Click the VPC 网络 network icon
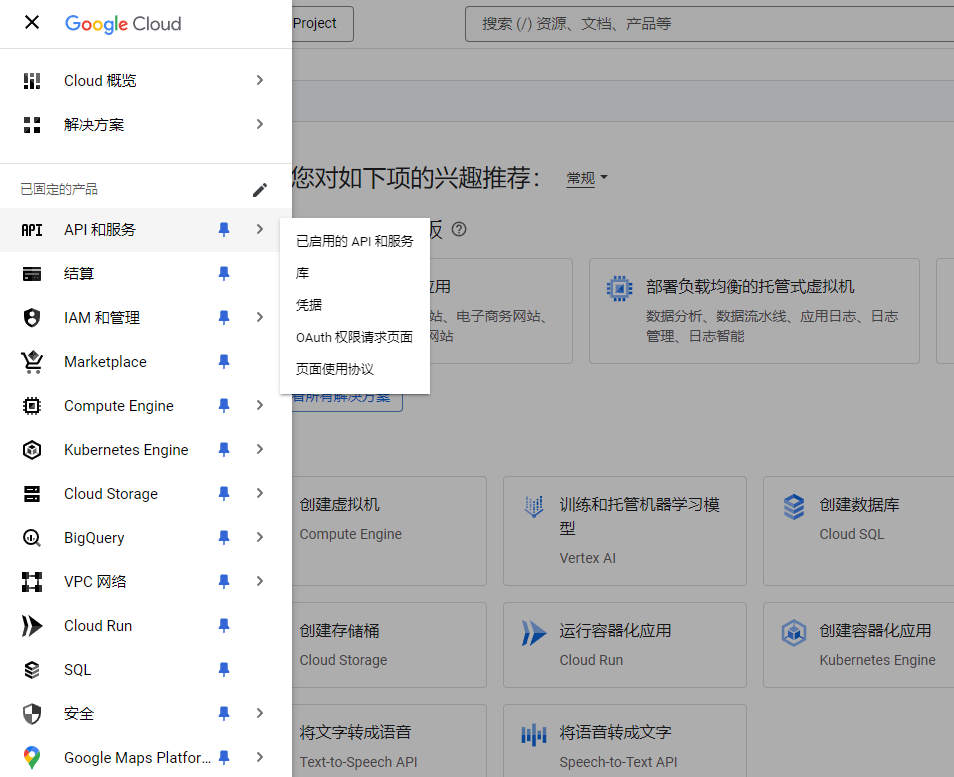 click(x=32, y=582)
